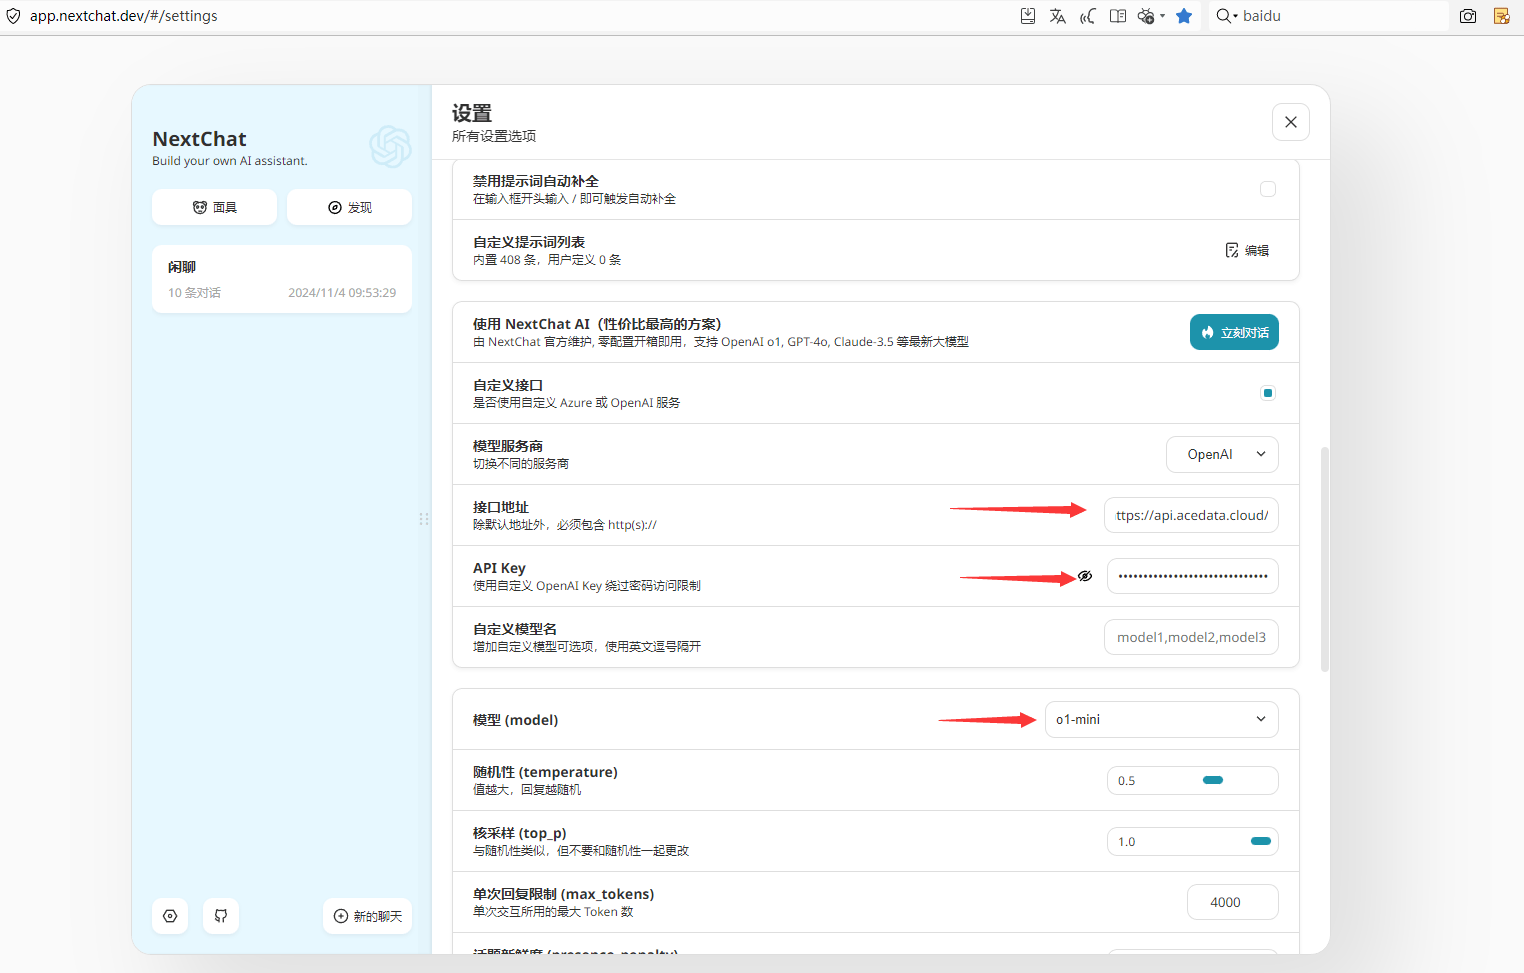Enable the disable prompt auto-completion checkbox
The width and height of the screenshot is (1524, 973).
click(1267, 189)
